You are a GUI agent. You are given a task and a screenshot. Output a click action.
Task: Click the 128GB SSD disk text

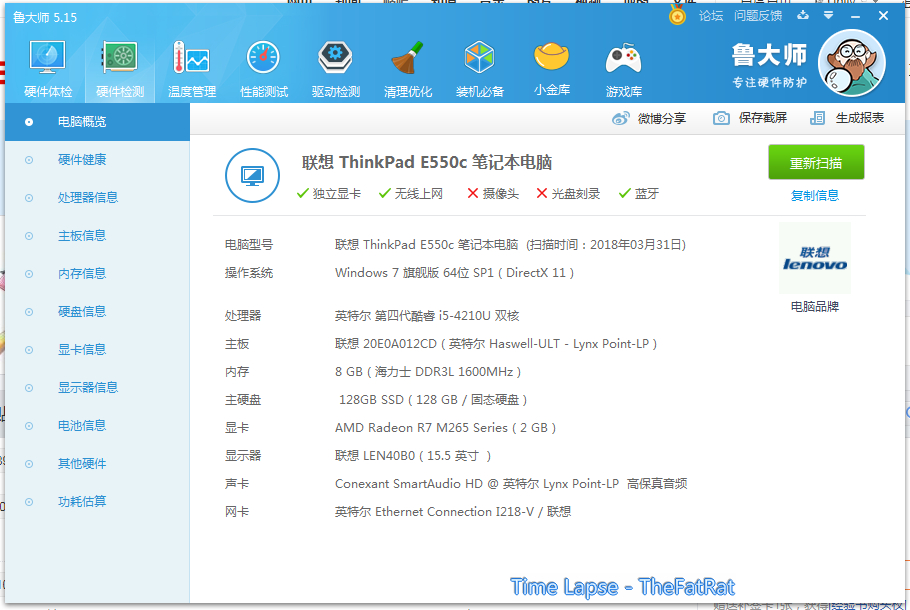tap(433, 400)
